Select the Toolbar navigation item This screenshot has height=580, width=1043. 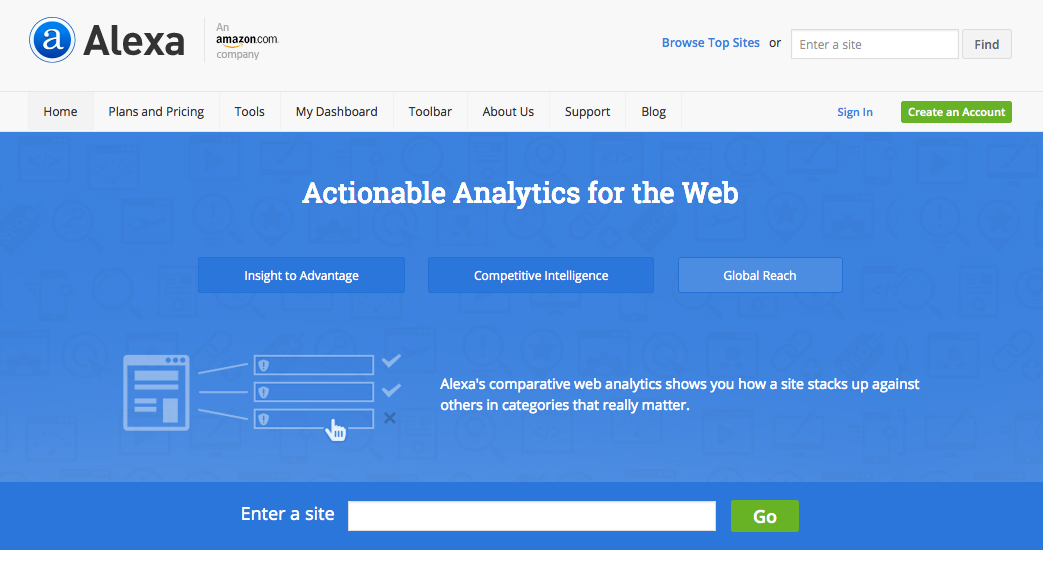[430, 112]
